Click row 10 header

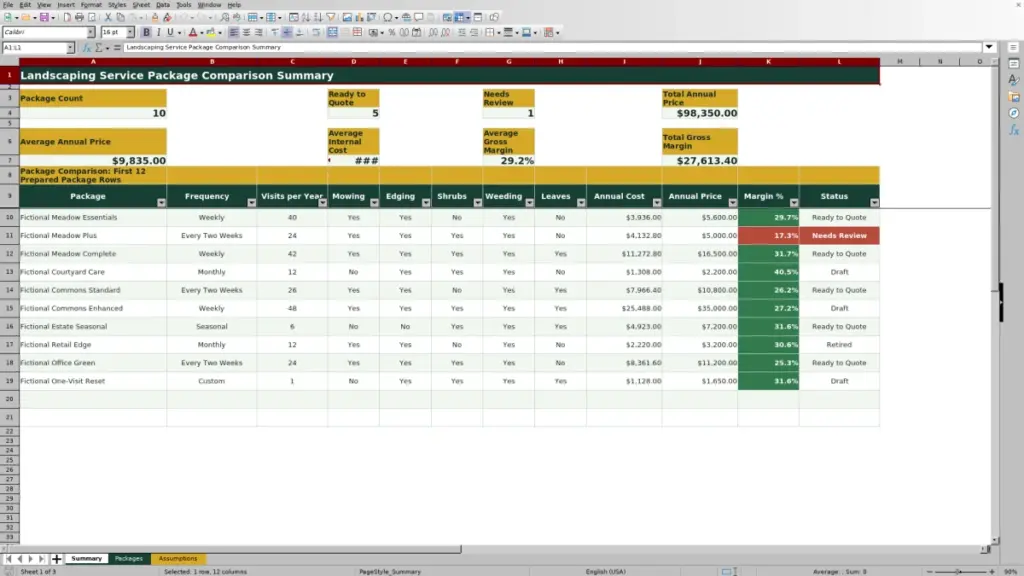coord(9,217)
